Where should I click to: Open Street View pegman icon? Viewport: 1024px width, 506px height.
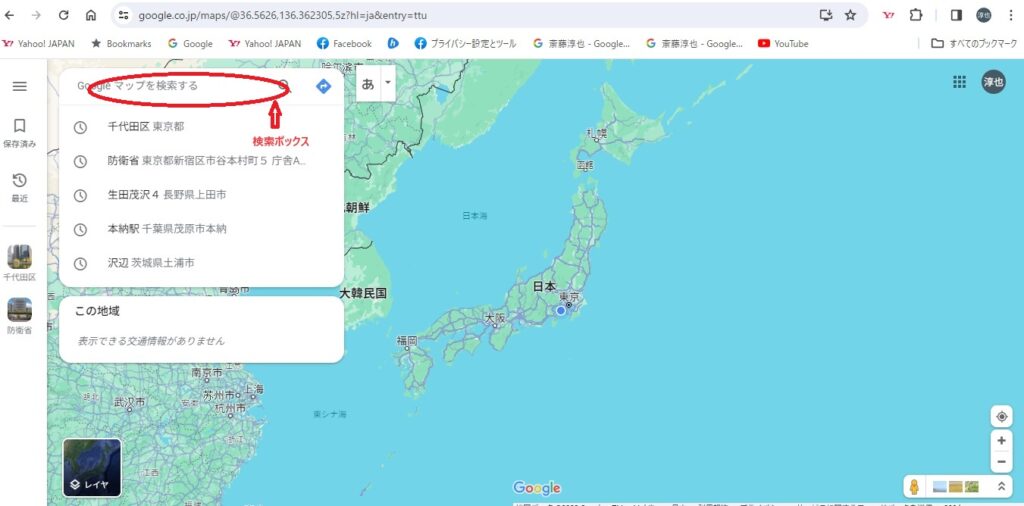coord(914,486)
